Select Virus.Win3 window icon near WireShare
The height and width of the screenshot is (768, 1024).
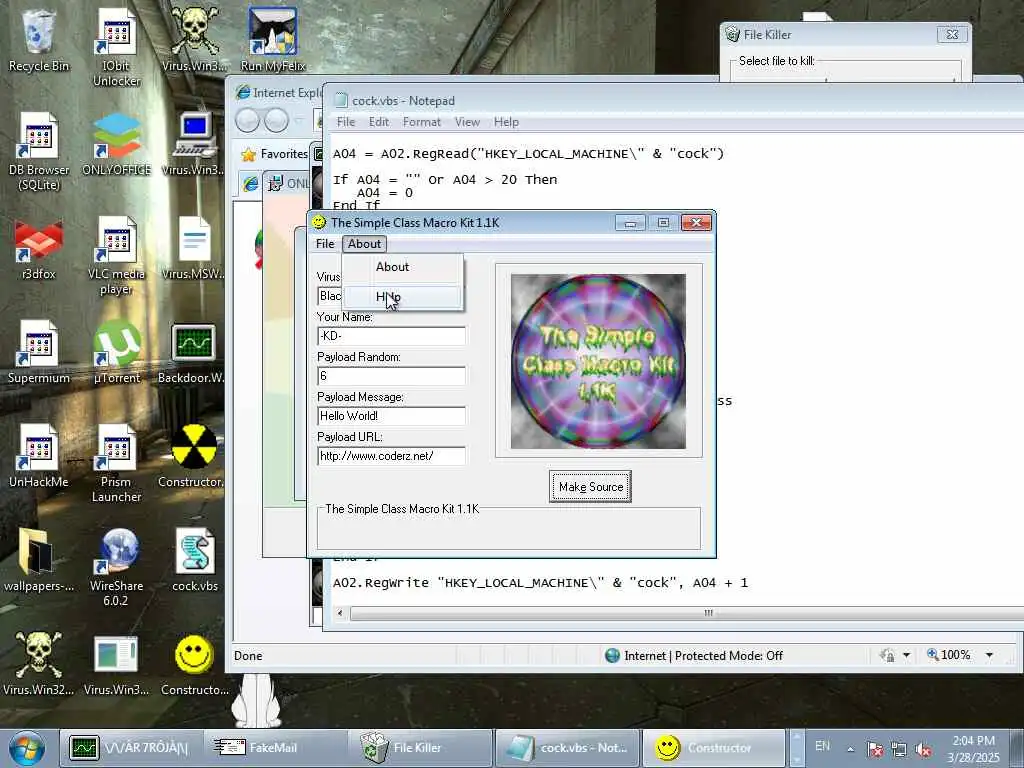(x=116, y=664)
